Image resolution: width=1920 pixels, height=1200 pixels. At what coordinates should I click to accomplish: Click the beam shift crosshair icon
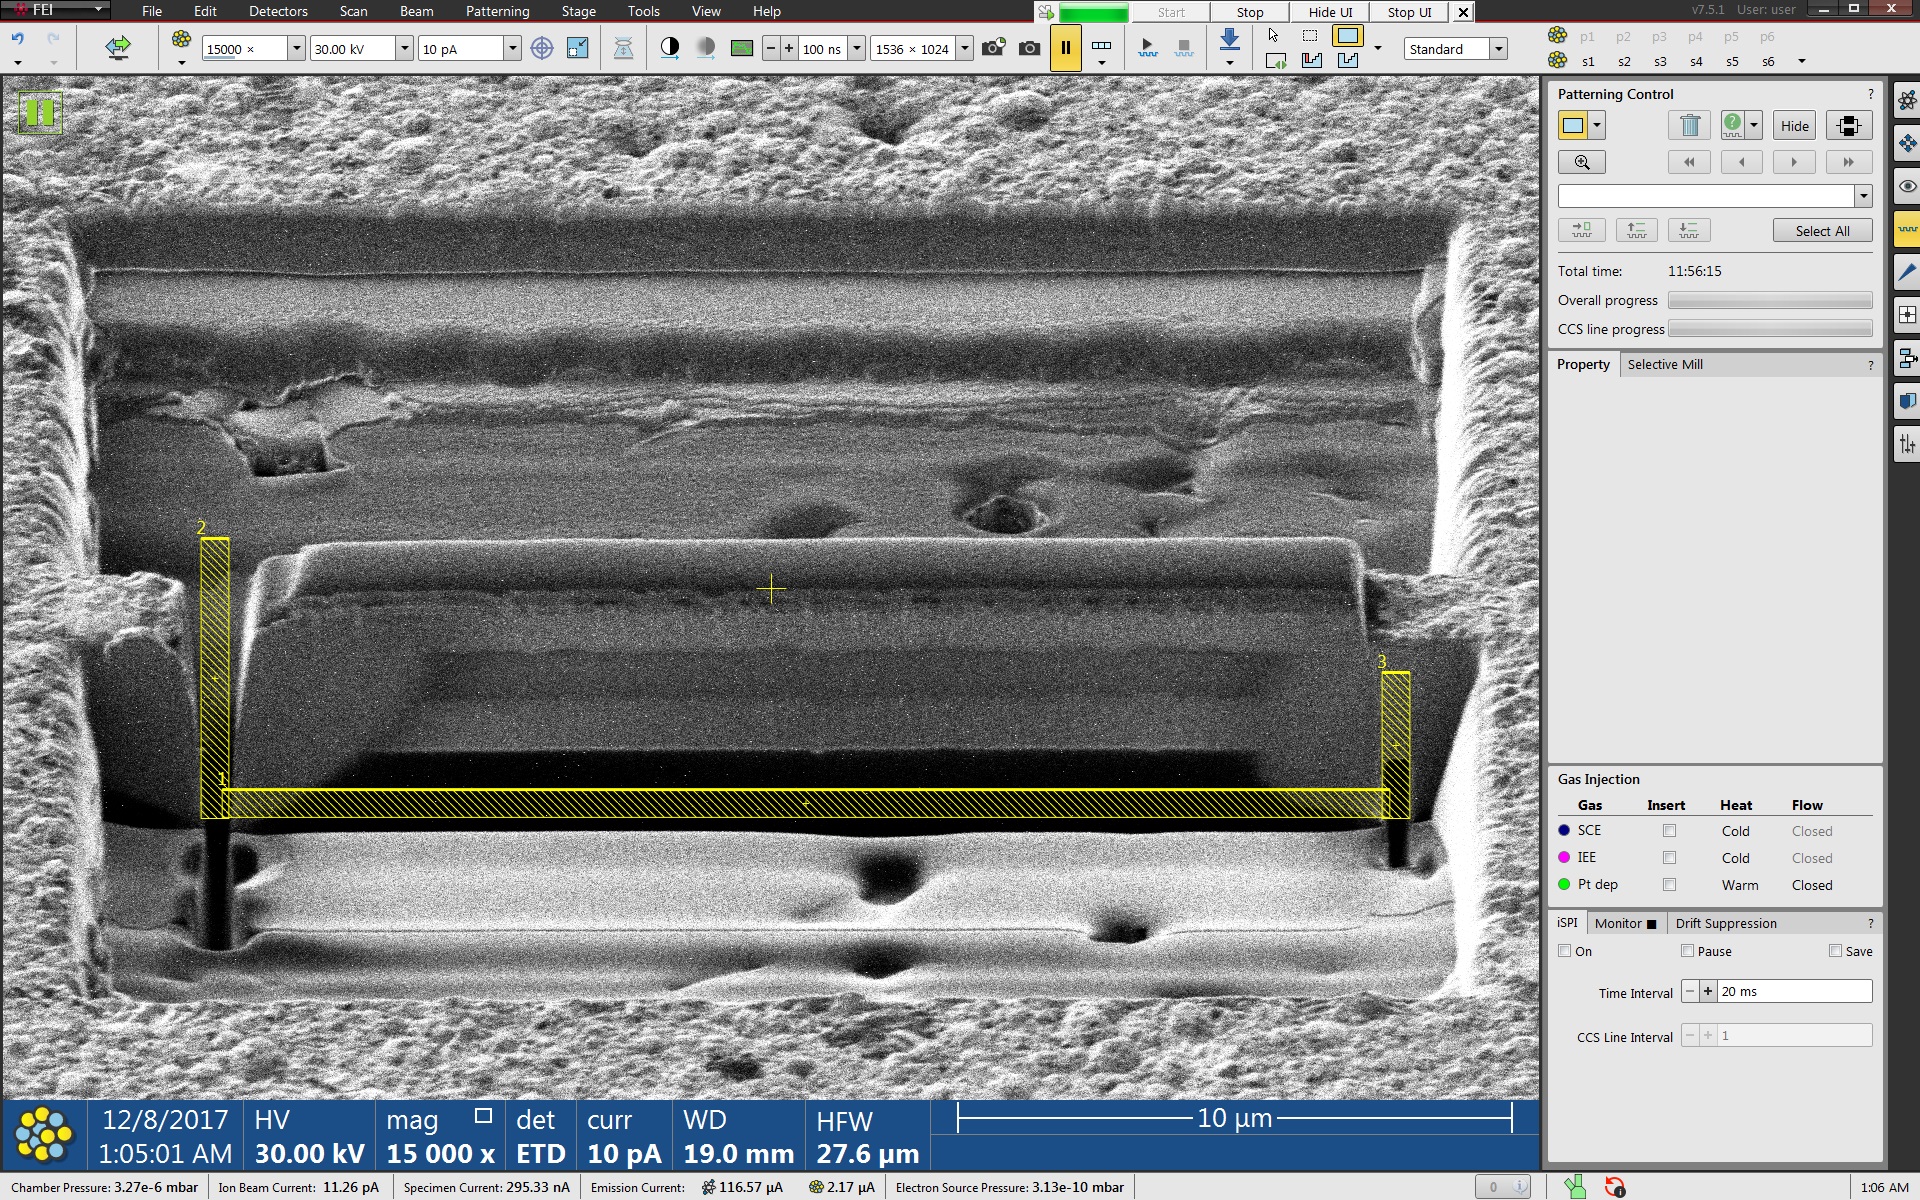point(541,48)
